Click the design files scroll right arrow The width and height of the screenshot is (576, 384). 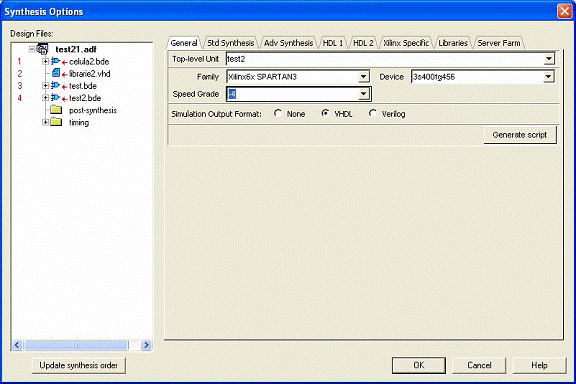point(146,345)
